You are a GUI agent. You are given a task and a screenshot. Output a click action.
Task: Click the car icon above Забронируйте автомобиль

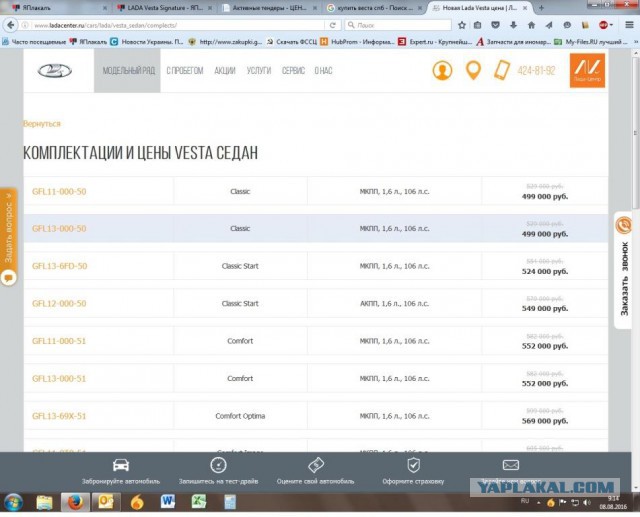121,465
